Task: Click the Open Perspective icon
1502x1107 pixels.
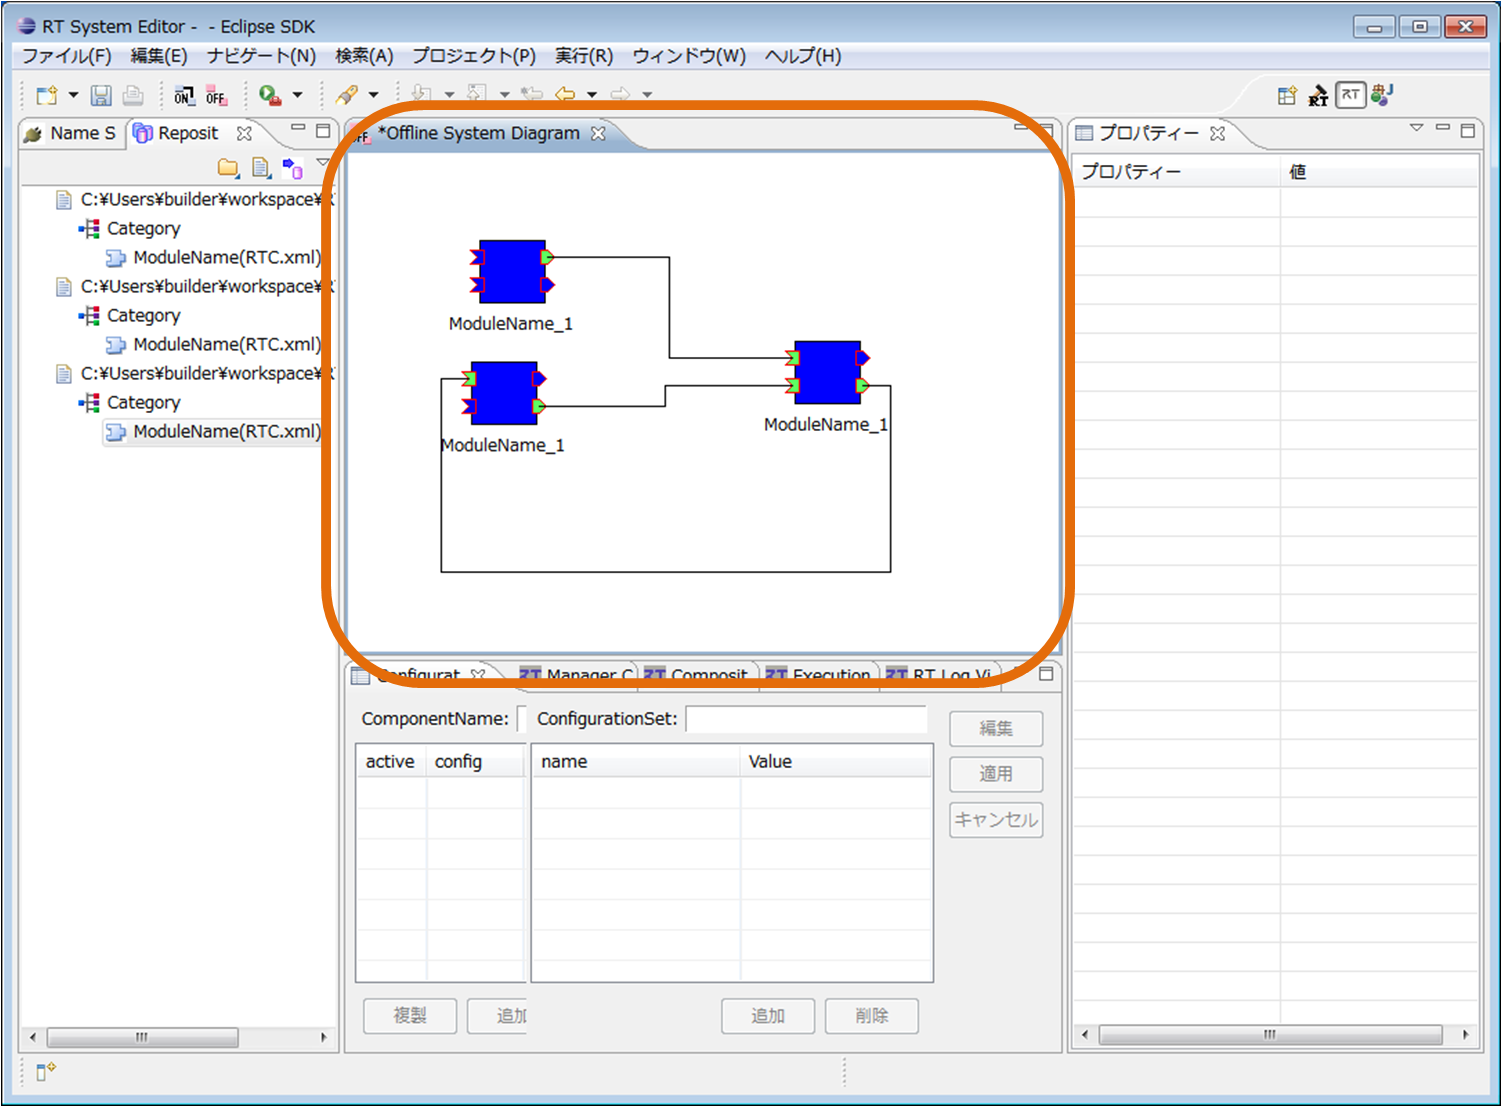Action: pos(1287,95)
